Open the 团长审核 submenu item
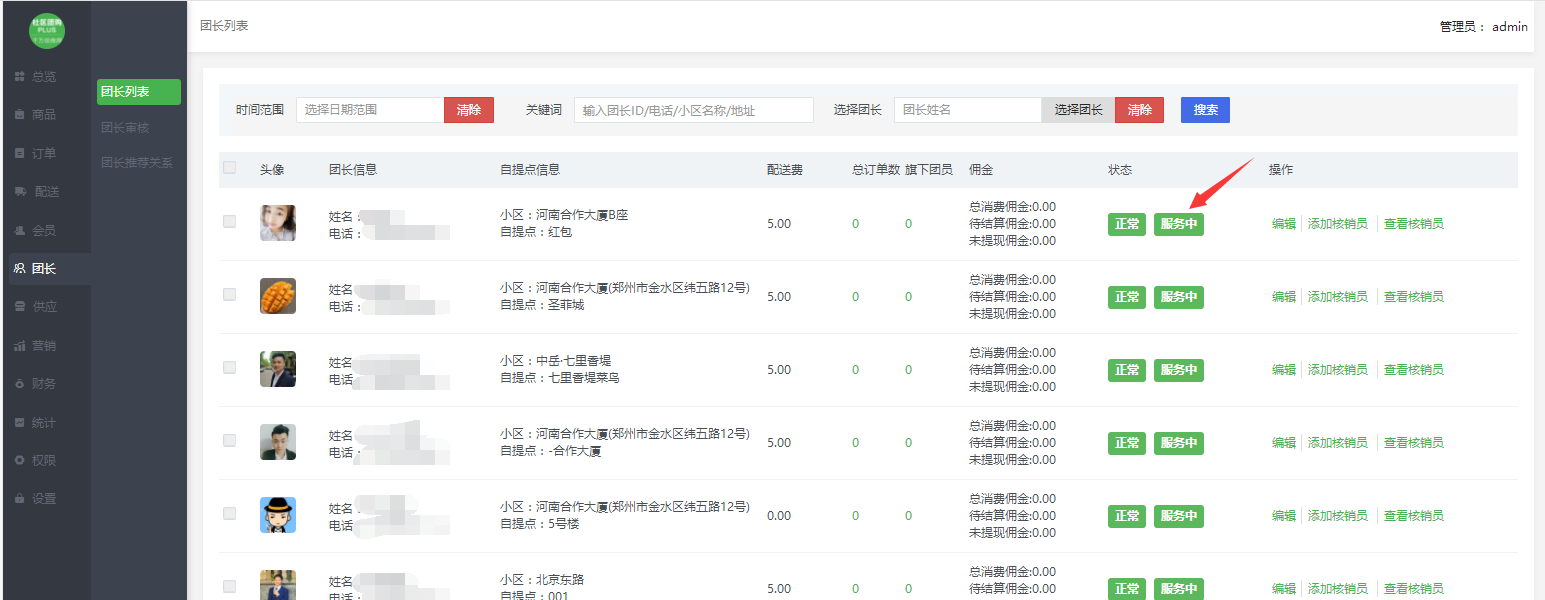 (125, 128)
